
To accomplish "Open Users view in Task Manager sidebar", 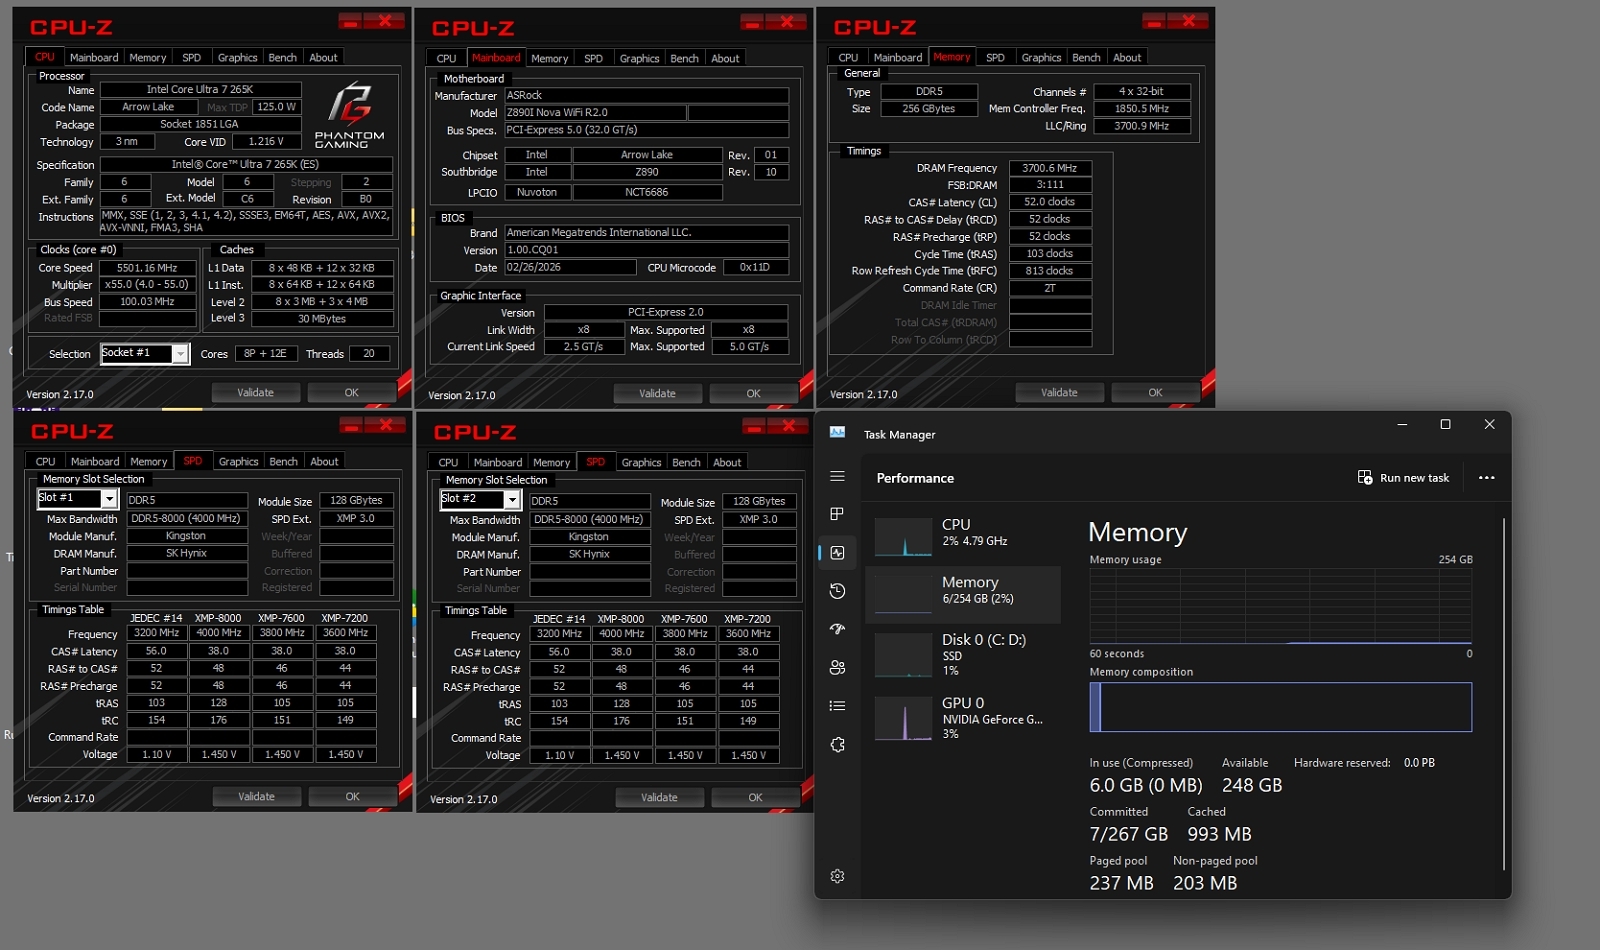I will point(837,667).
